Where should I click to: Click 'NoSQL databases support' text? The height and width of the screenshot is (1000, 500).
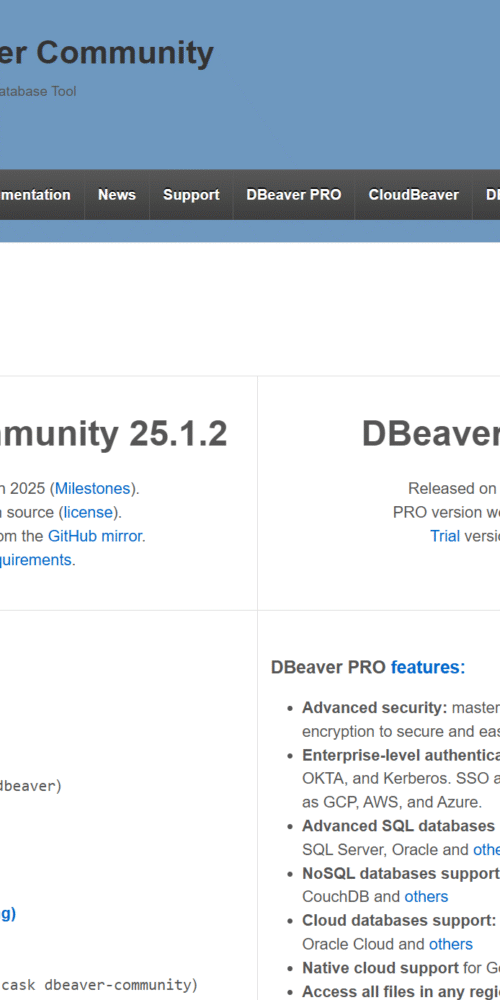coord(401,873)
